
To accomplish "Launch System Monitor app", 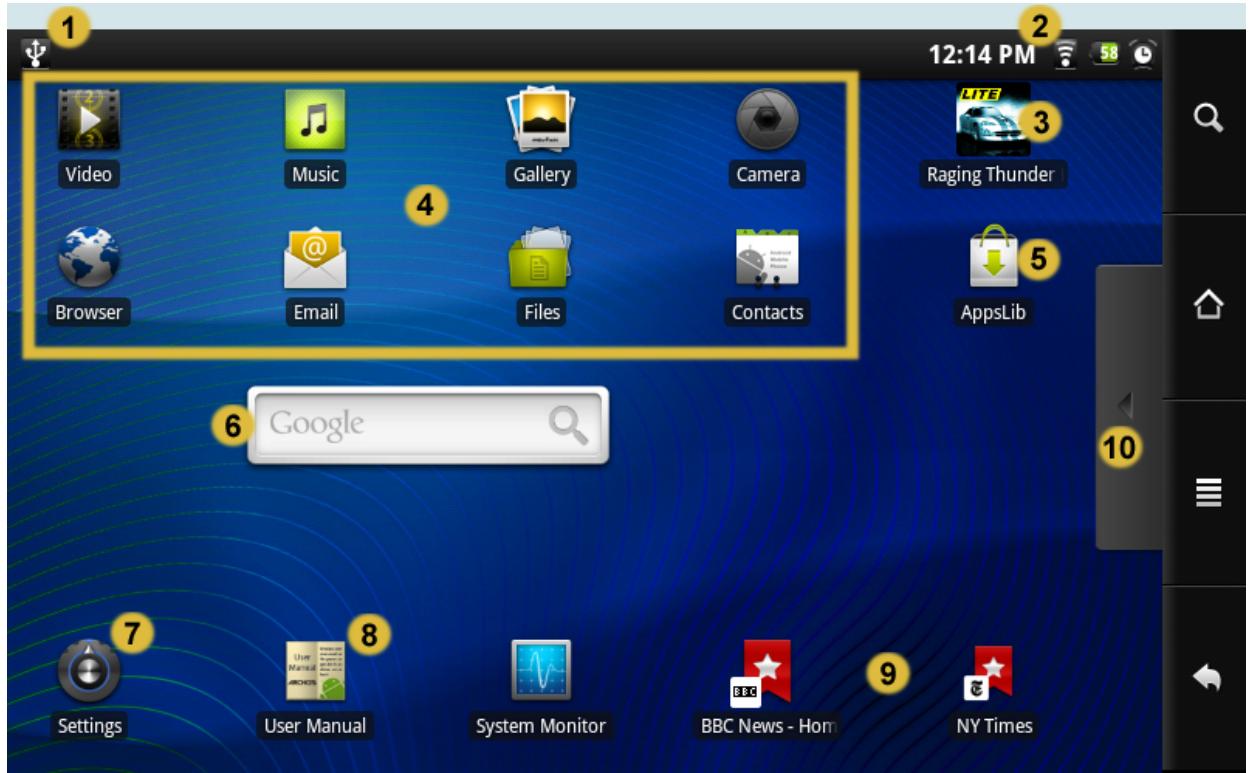I will pyautogui.click(x=541, y=670).
